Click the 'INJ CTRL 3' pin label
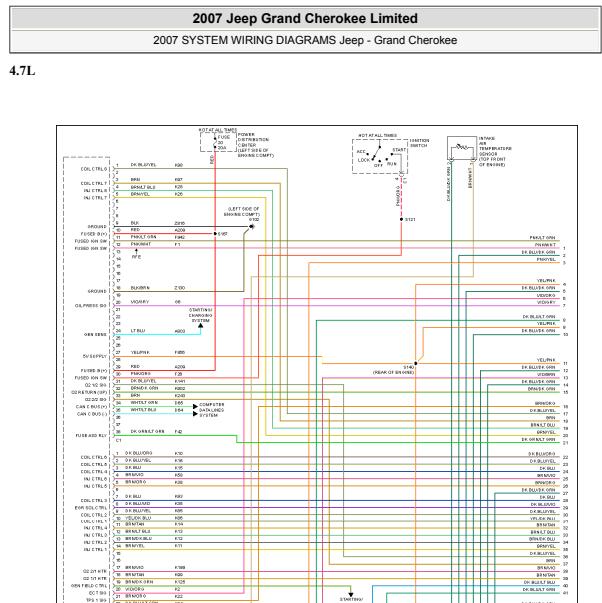 click(95, 535)
